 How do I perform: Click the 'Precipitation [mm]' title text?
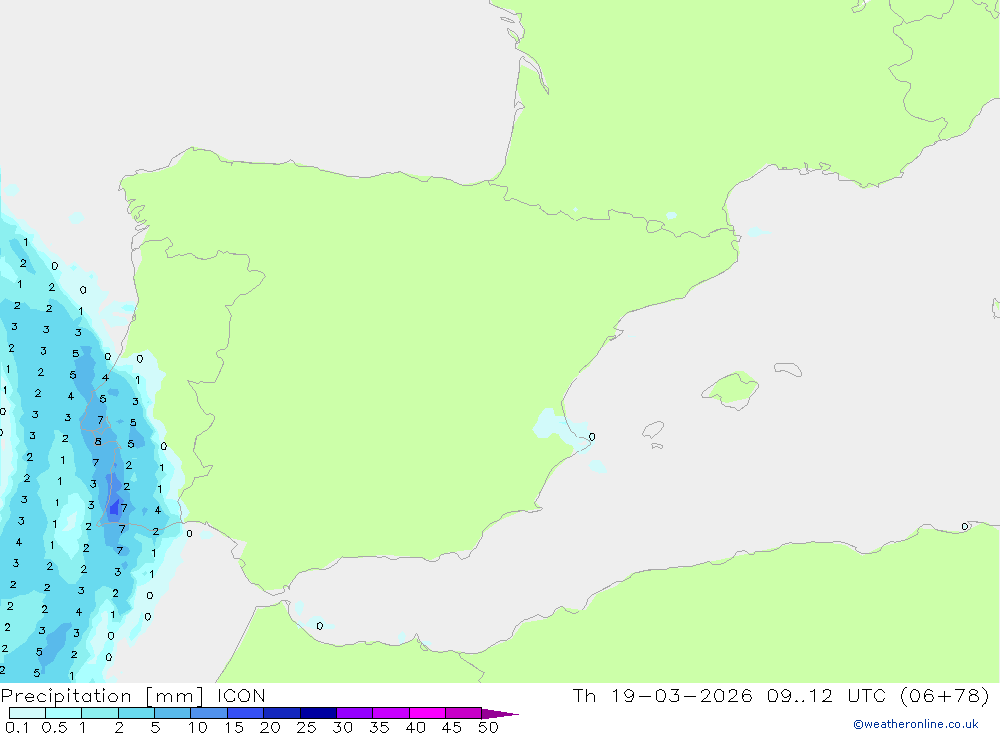pyautogui.click(x=102, y=696)
